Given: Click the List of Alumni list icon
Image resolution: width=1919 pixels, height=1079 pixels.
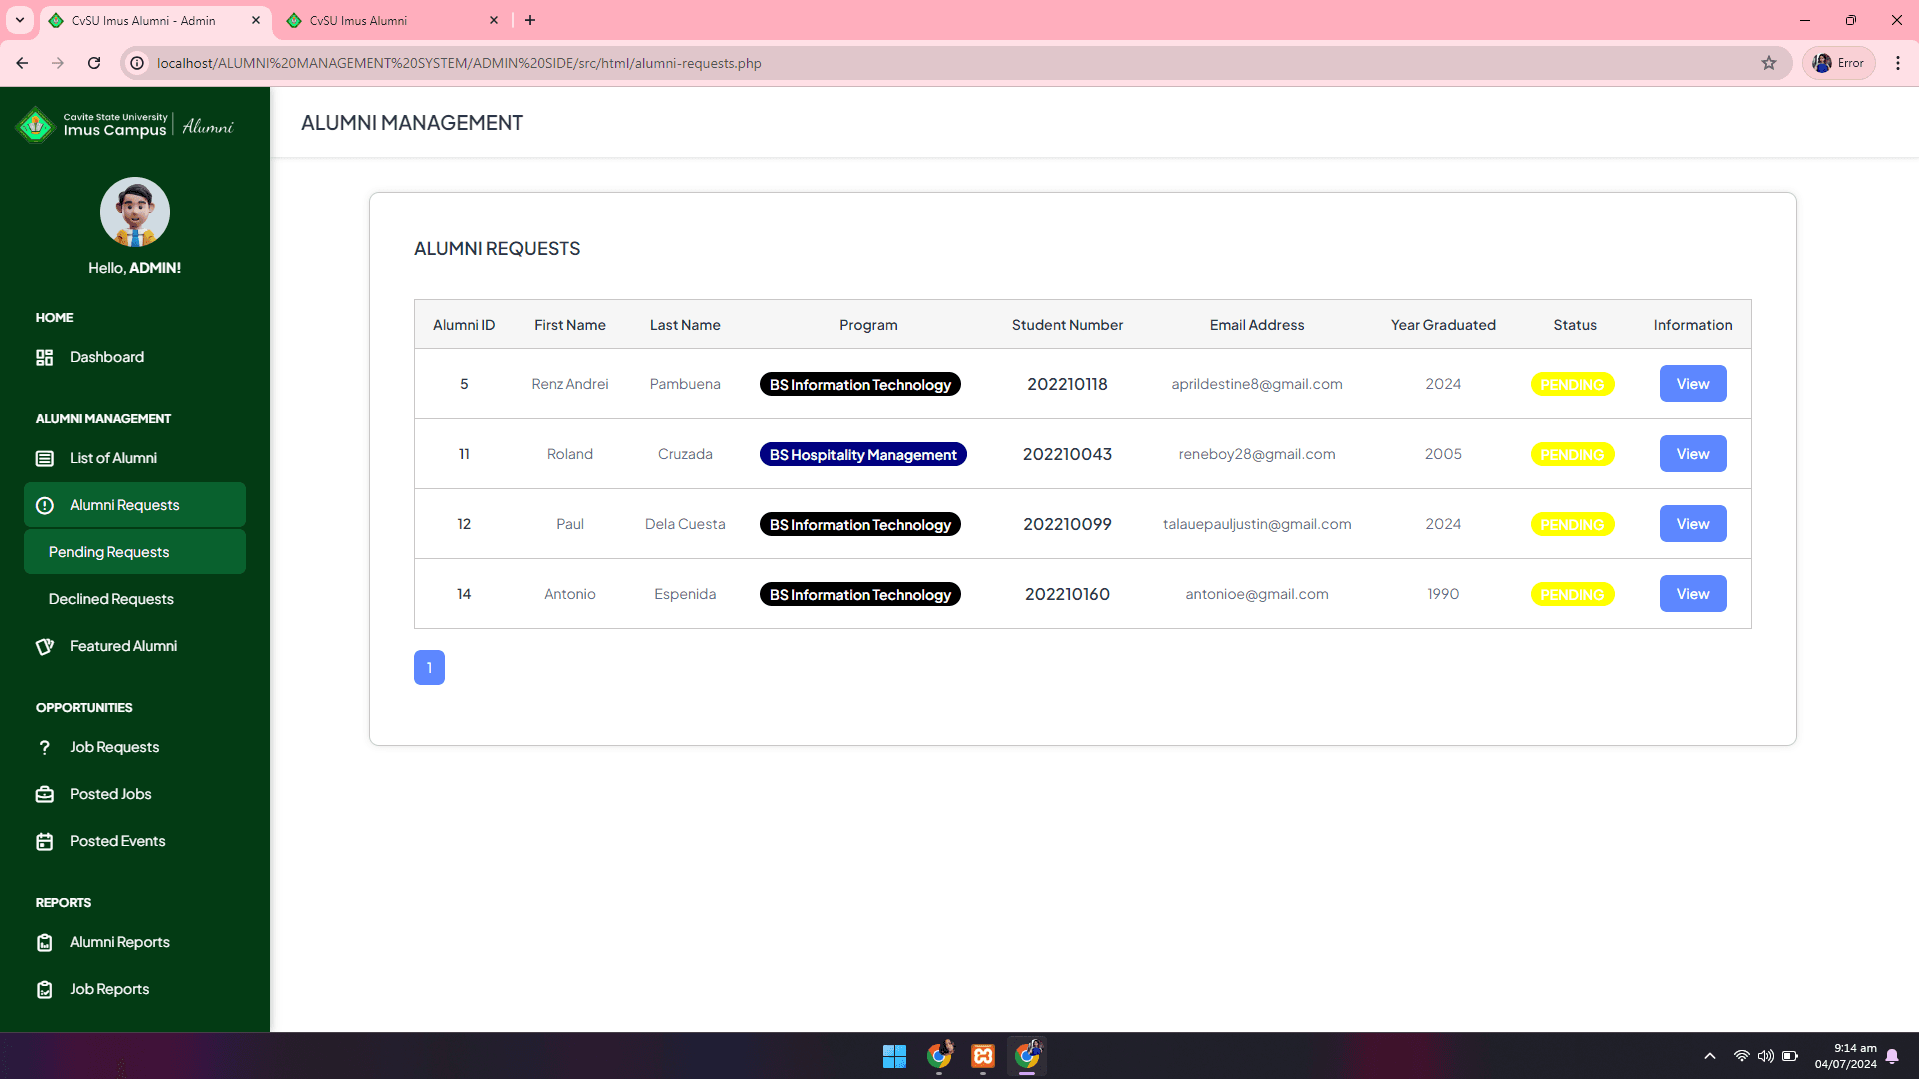Looking at the screenshot, I should click(x=45, y=458).
